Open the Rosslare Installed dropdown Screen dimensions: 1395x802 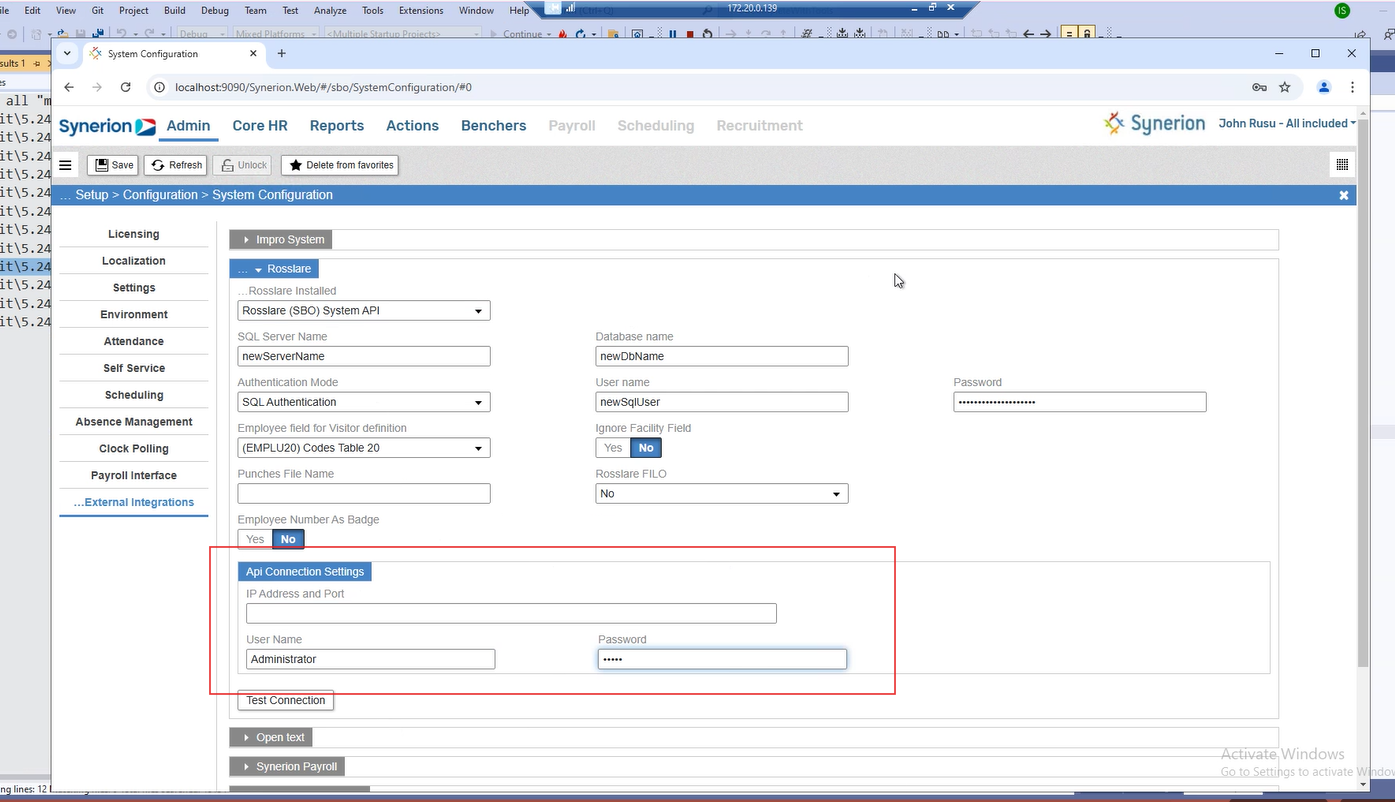point(364,311)
